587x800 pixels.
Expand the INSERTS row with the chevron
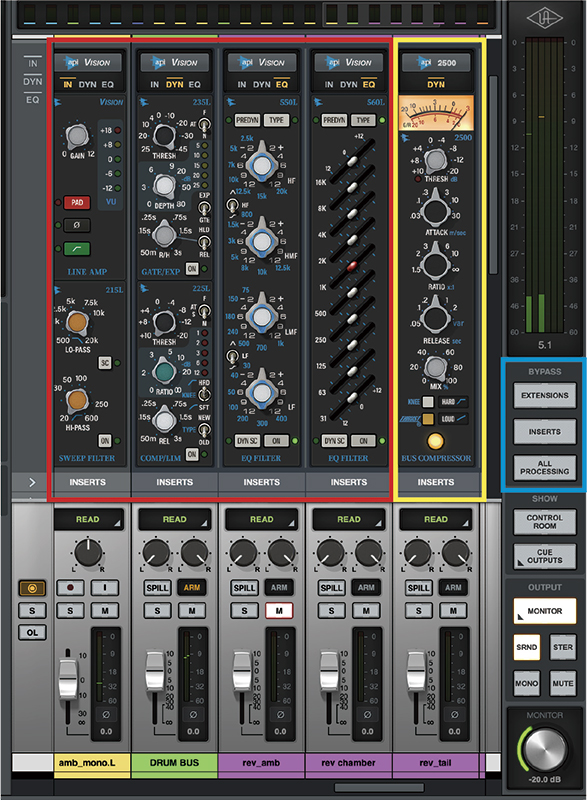[32, 482]
